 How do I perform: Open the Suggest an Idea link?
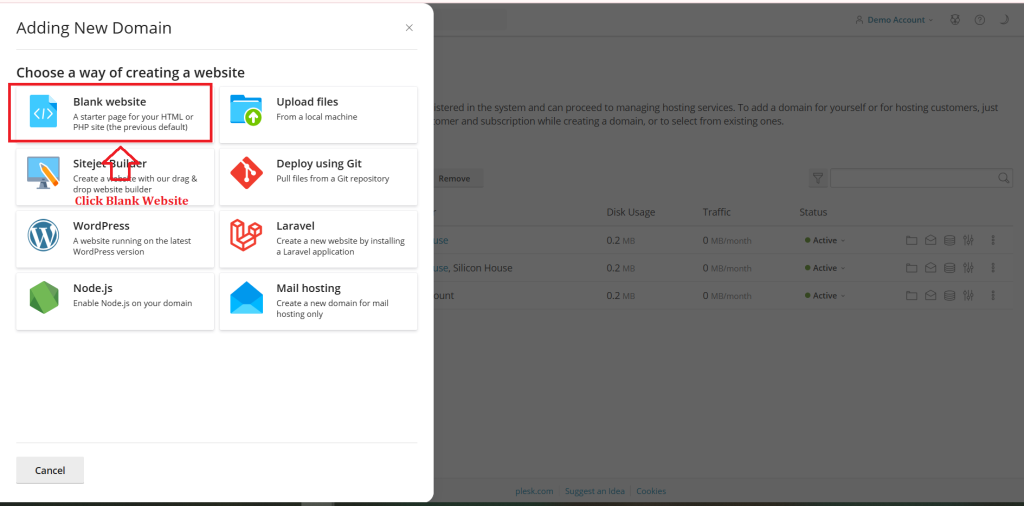[x=594, y=491]
